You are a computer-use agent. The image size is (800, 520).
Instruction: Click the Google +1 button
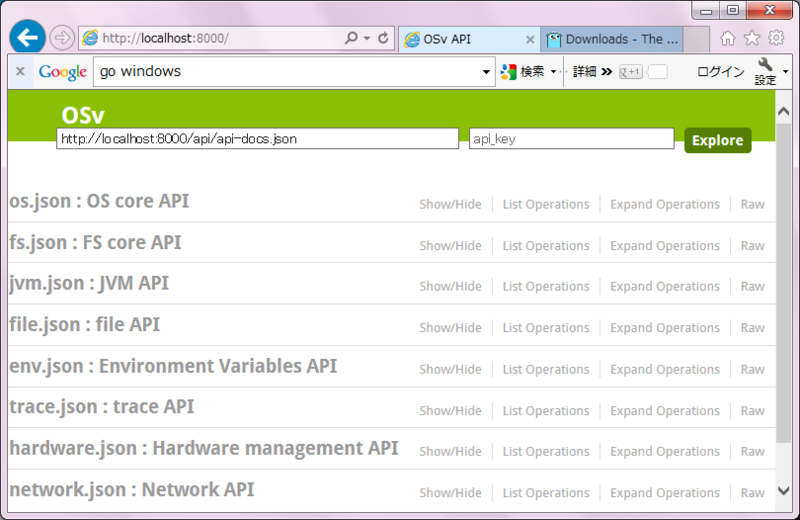tap(631, 72)
